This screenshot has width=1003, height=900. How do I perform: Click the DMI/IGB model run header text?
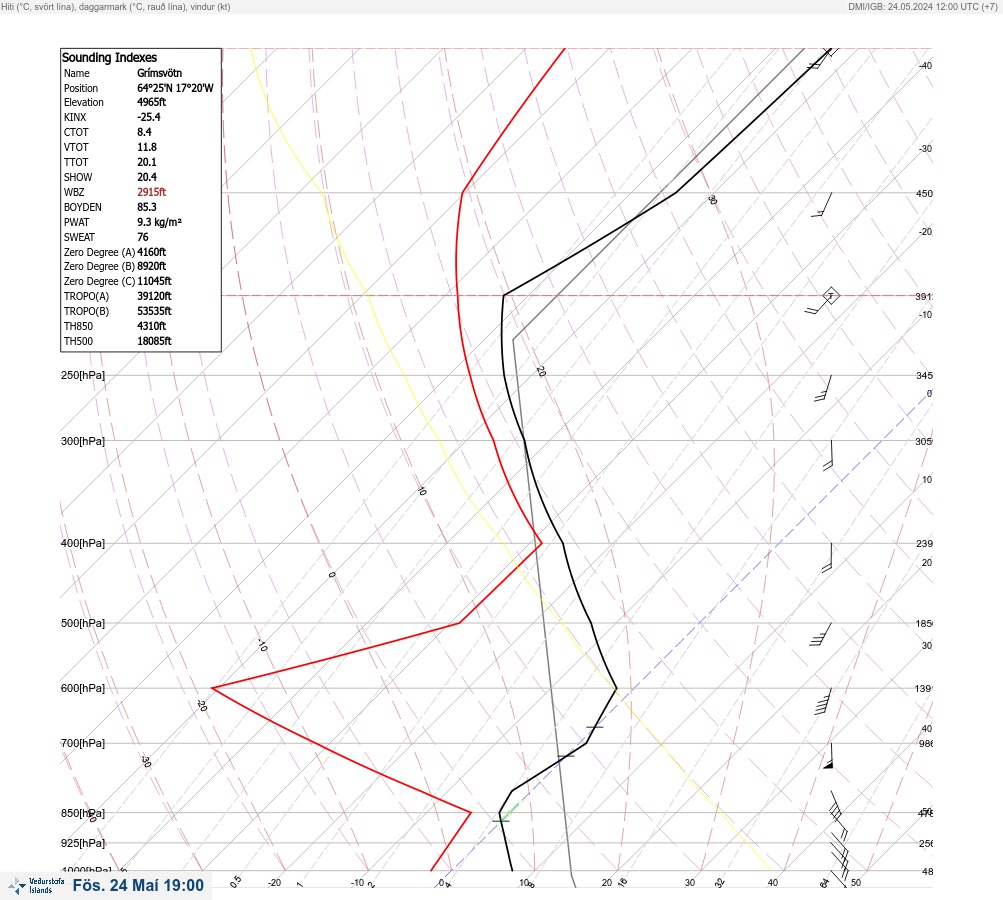coord(922,7)
